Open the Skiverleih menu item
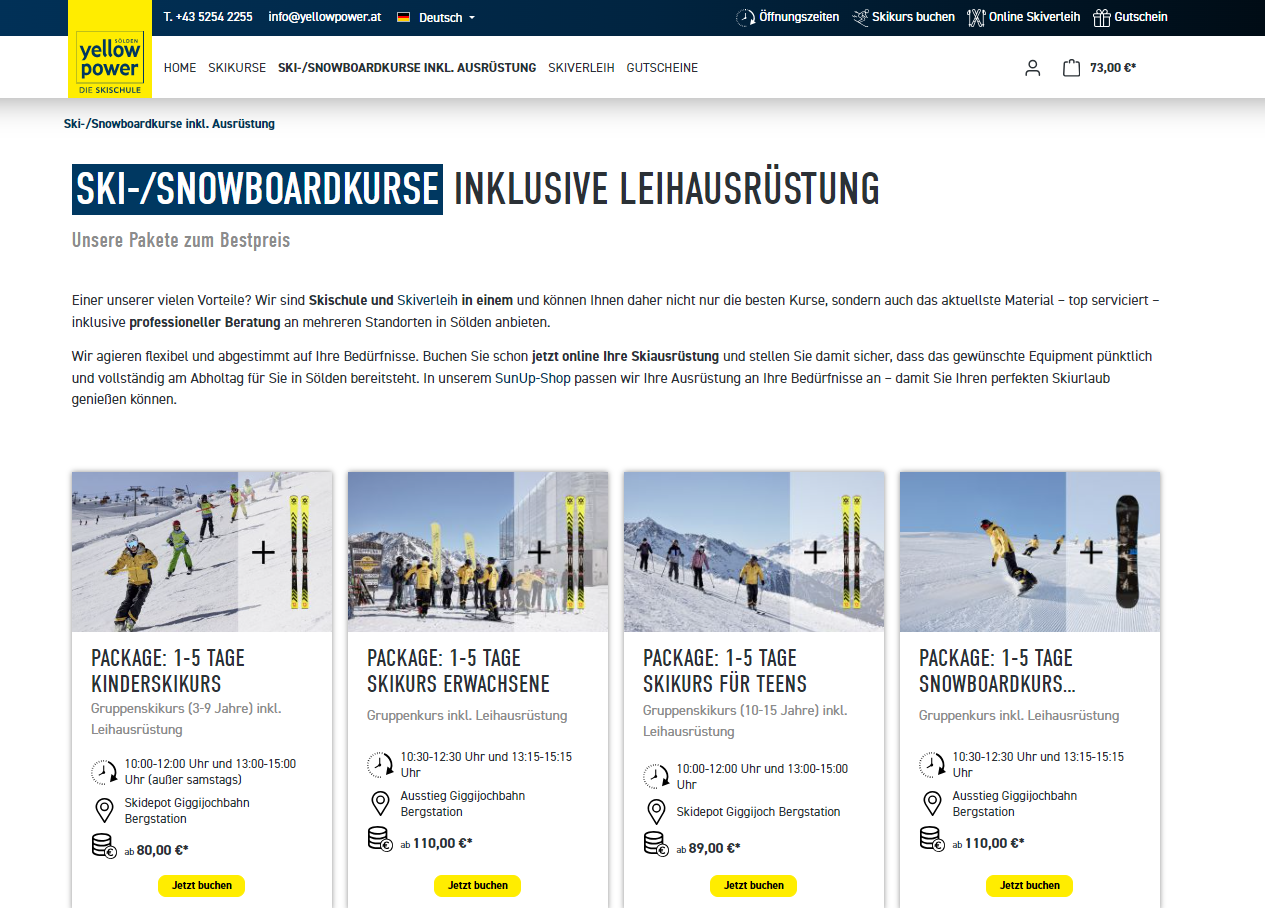The image size is (1265, 908). tap(581, 68)
